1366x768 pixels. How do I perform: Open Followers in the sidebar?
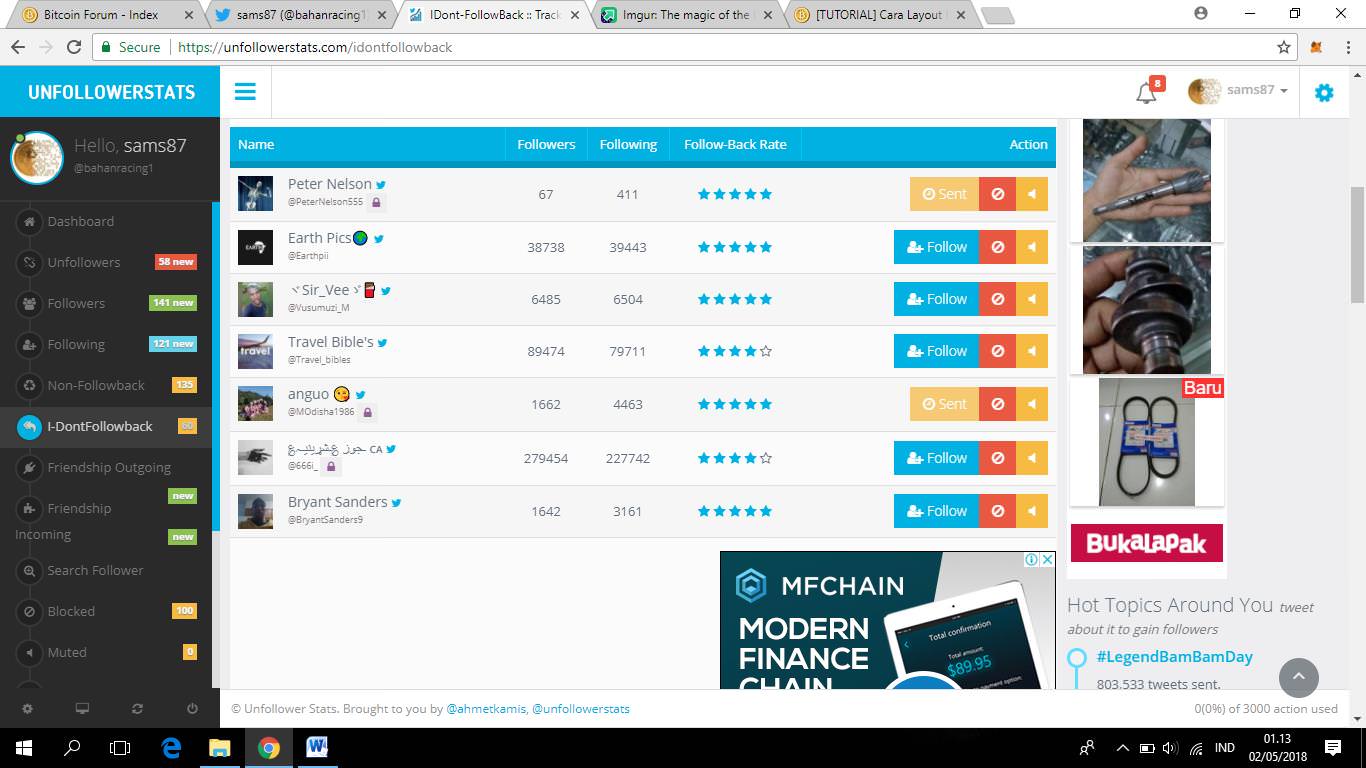pos(76,304)
